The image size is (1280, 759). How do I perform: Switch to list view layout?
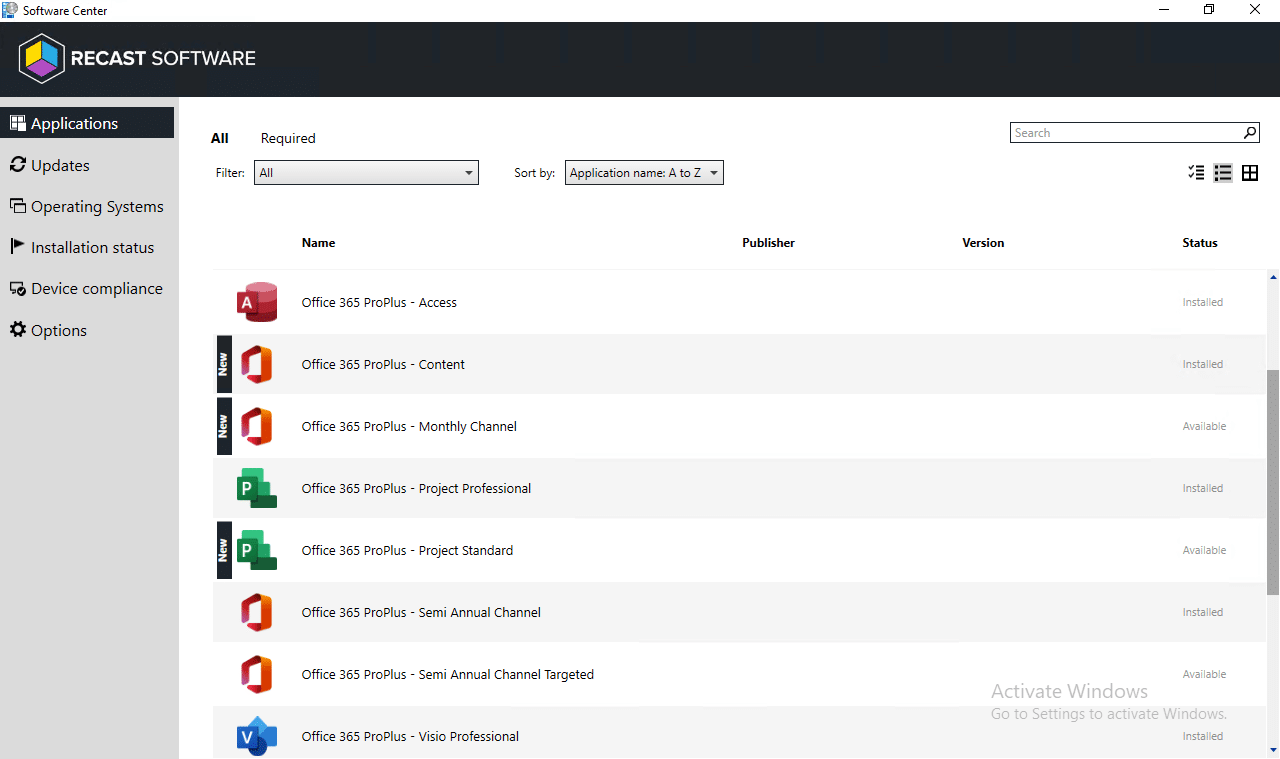click(1223, 173)
